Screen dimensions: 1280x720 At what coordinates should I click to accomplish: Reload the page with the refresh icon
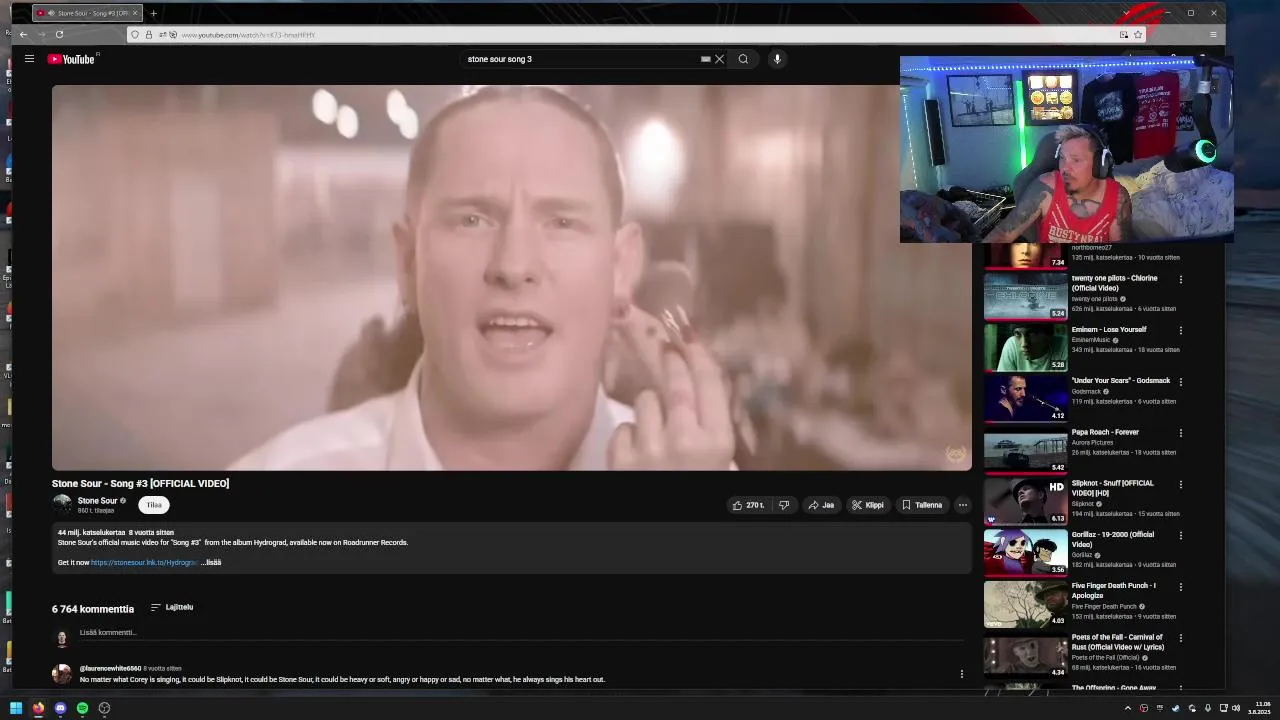click(x=59, y=34)
